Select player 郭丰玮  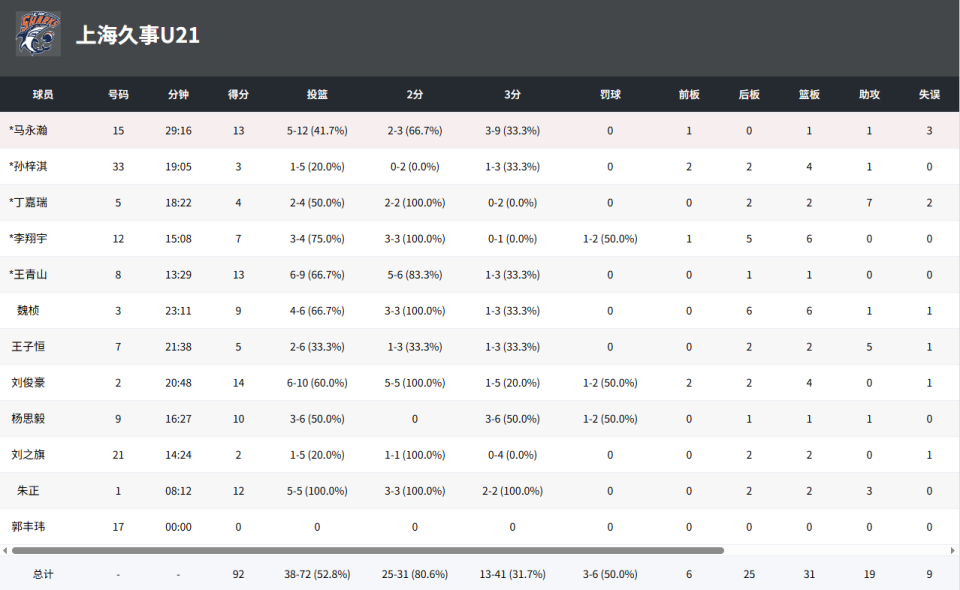[28, 527]
